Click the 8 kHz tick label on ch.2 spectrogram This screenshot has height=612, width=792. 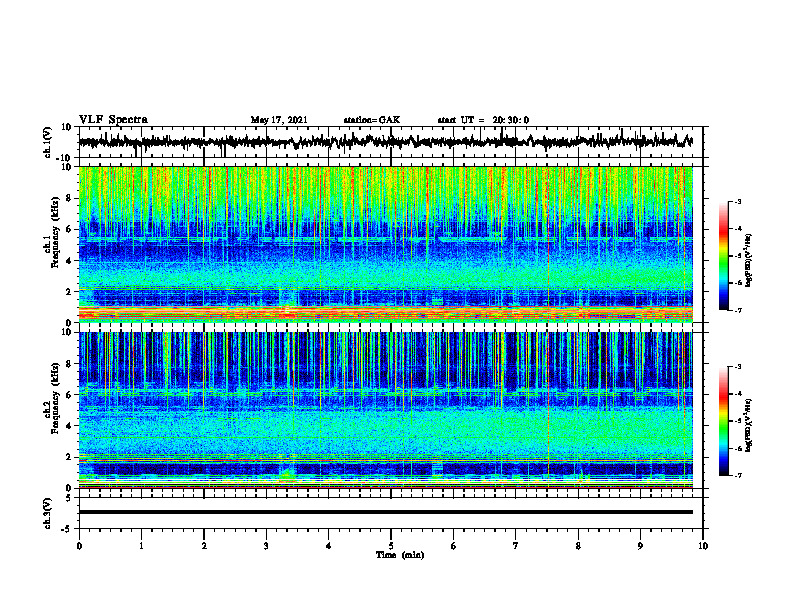point(69,364)
